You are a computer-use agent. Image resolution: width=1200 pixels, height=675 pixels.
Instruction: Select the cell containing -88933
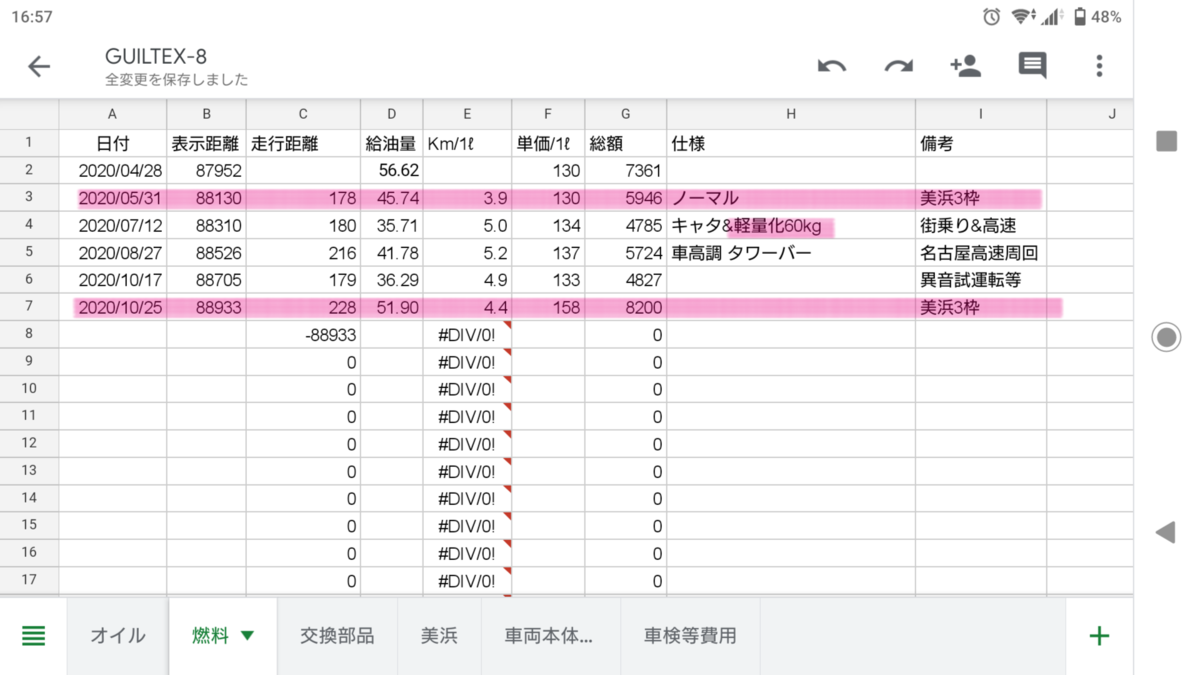pyautogui.click(x=304, y=335)
